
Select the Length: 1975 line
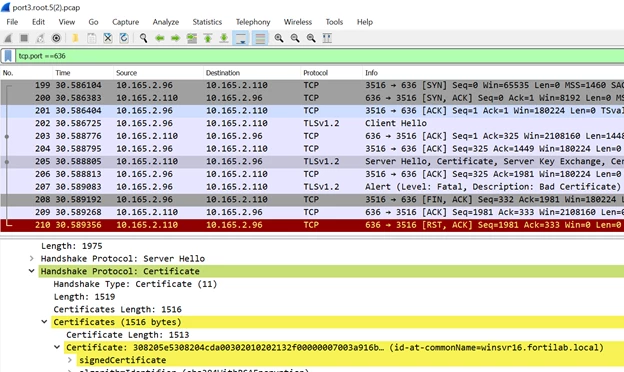point(72,246)
